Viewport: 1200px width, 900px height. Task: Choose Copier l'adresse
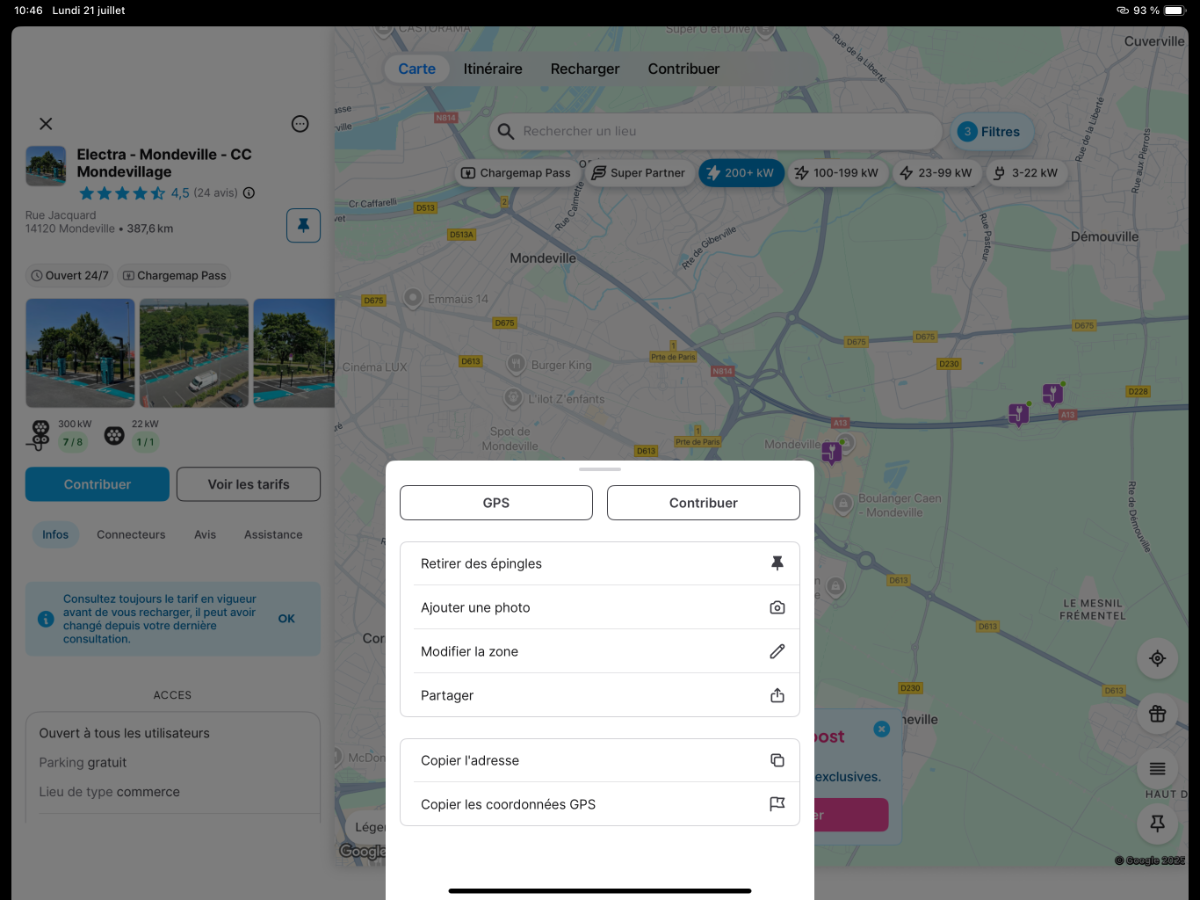pos(600,760)
